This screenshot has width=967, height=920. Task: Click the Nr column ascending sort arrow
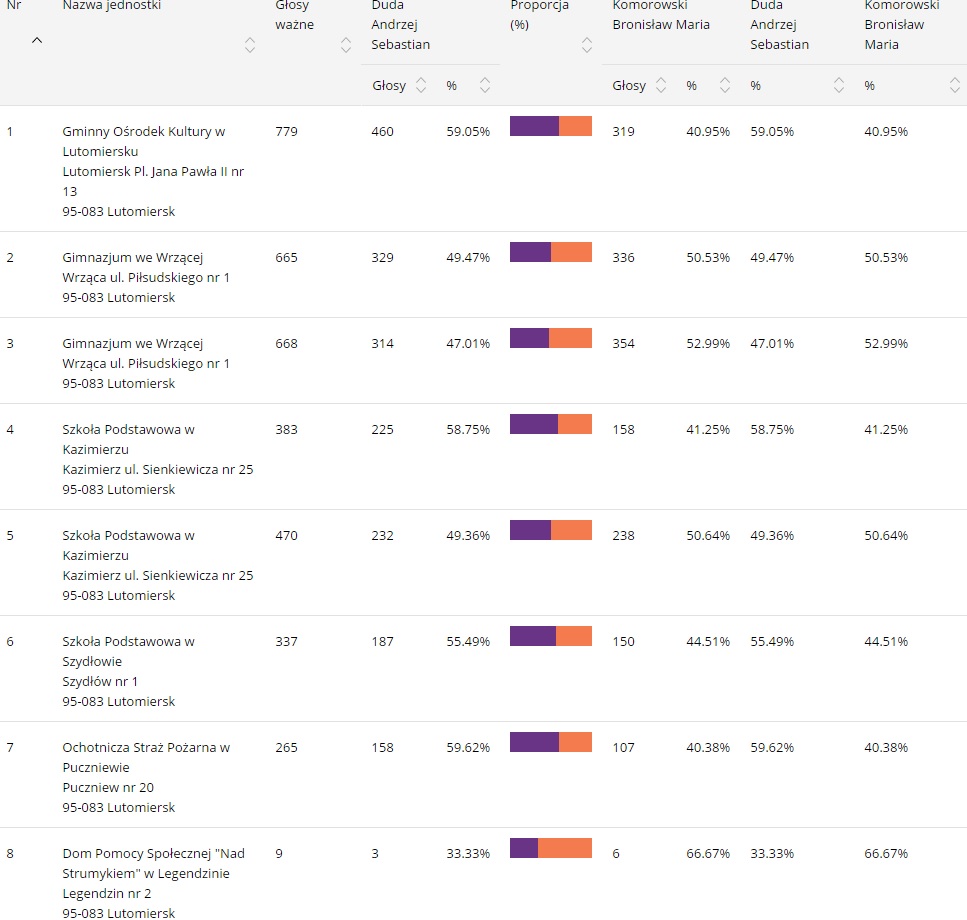[37, 41]
